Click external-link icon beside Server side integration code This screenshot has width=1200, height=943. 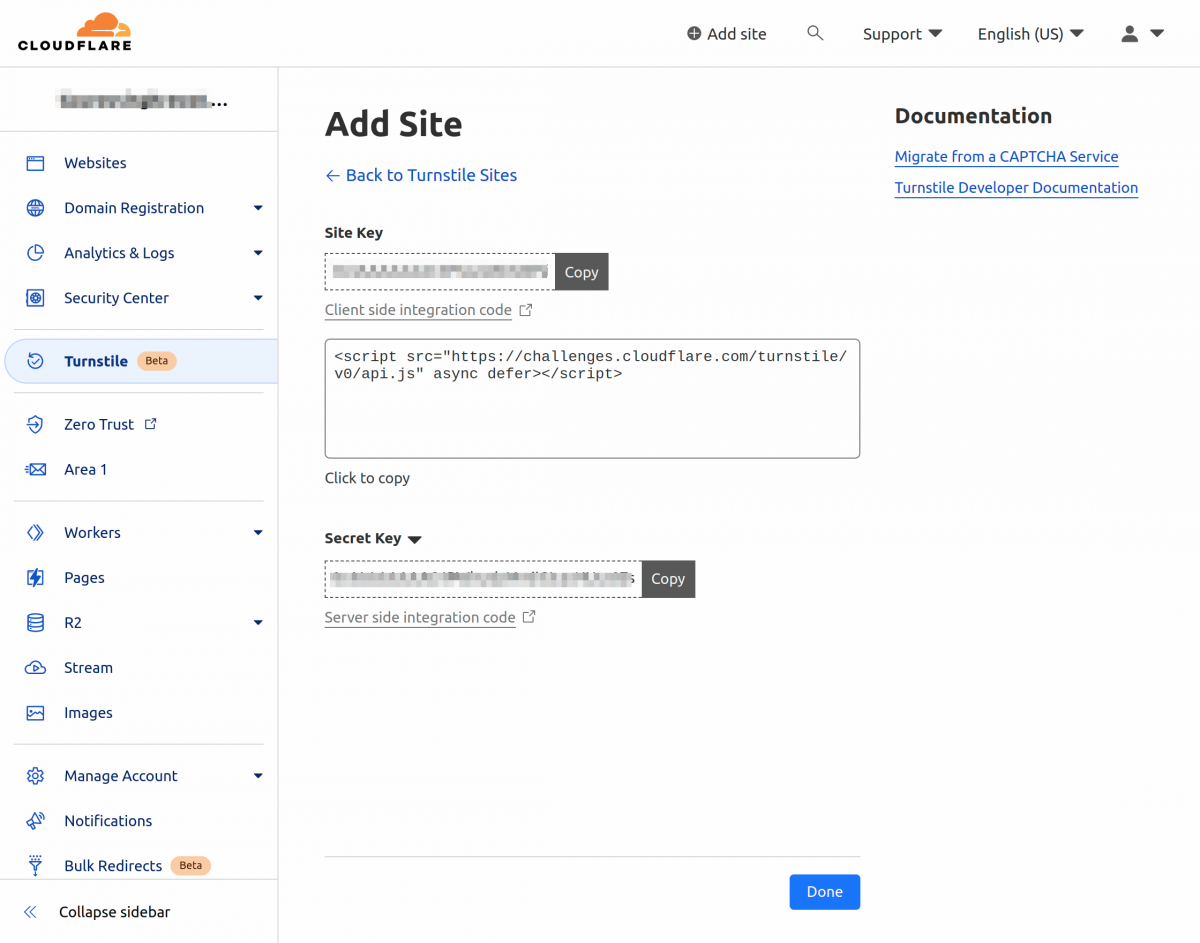click(529, 617)
